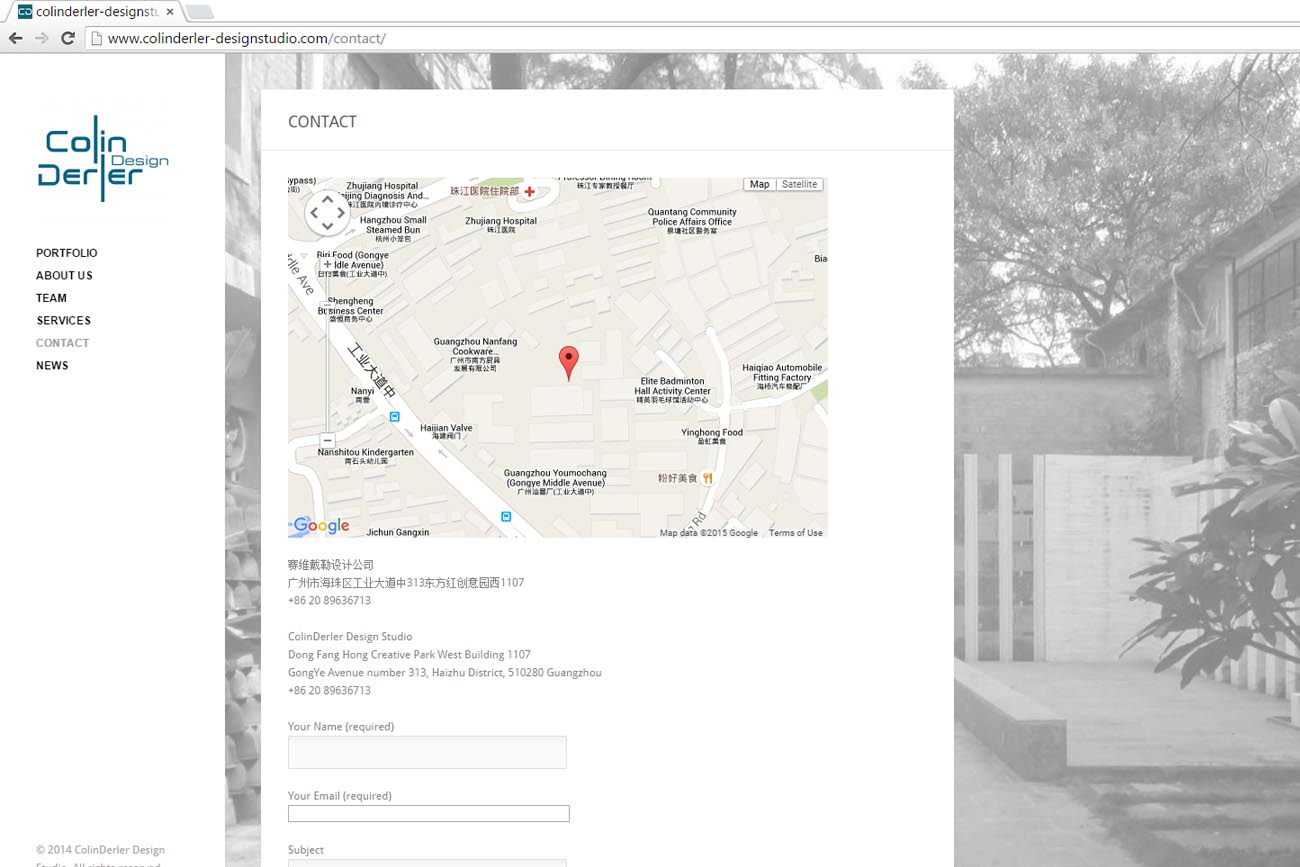The height and width of the screenshot is (867, 1300).
Task: Click bus stop icon near Nanyi
Action: tap(395, 416)
